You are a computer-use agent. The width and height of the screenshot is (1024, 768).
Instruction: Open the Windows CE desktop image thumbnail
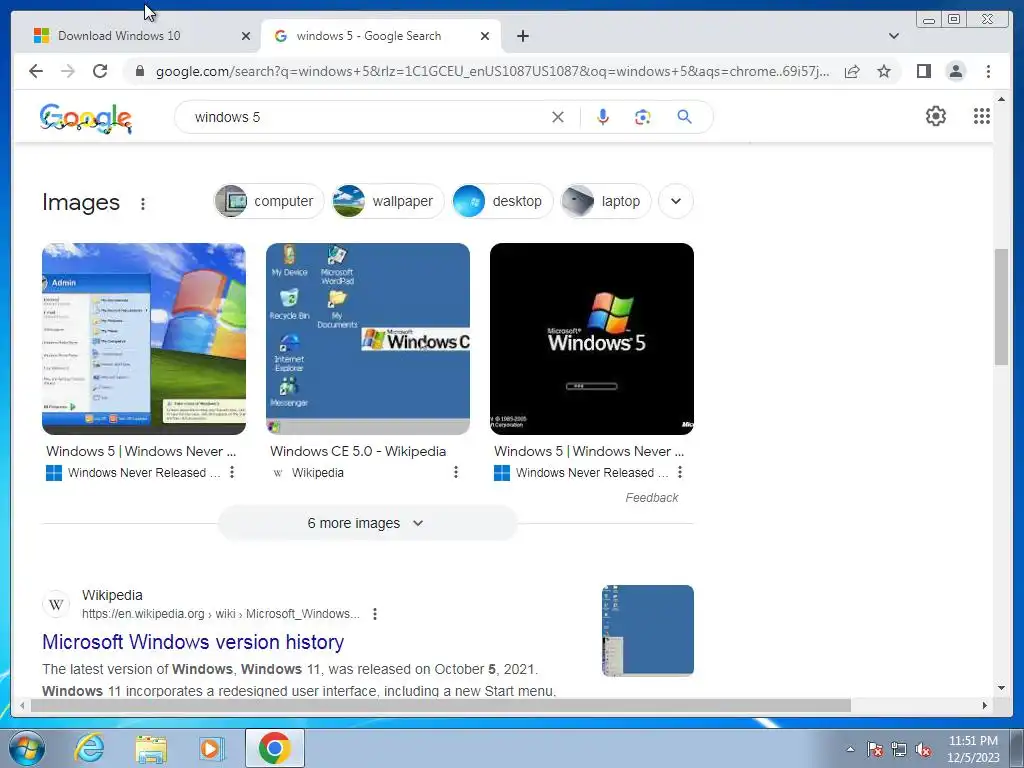pos(368,339)
